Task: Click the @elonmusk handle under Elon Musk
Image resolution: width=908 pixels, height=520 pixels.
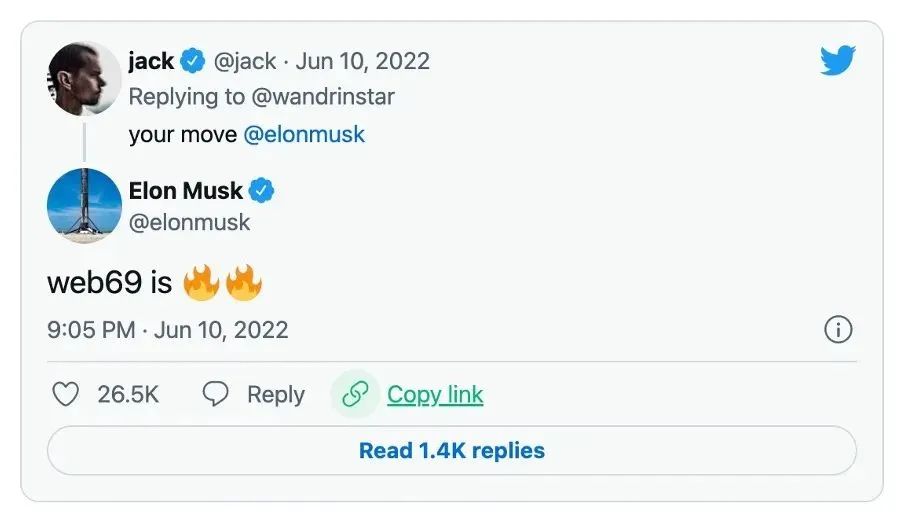Action: 190,221
